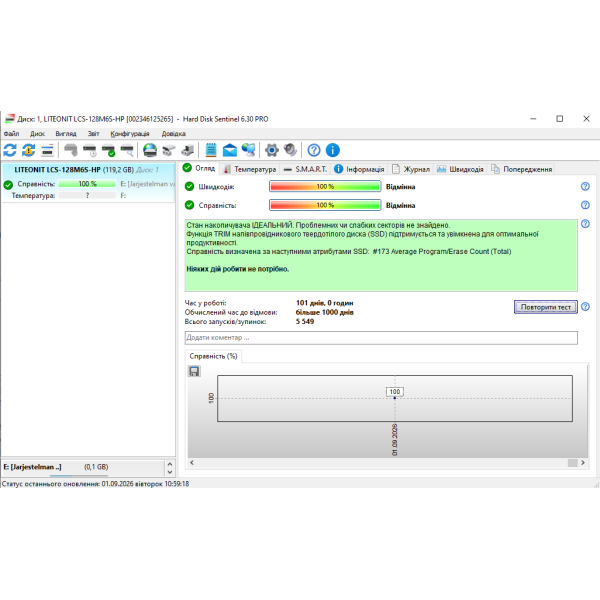This screenshot has height=600, width=600.
Task: Click the Повторити тест button
Action: click(545, 307)
